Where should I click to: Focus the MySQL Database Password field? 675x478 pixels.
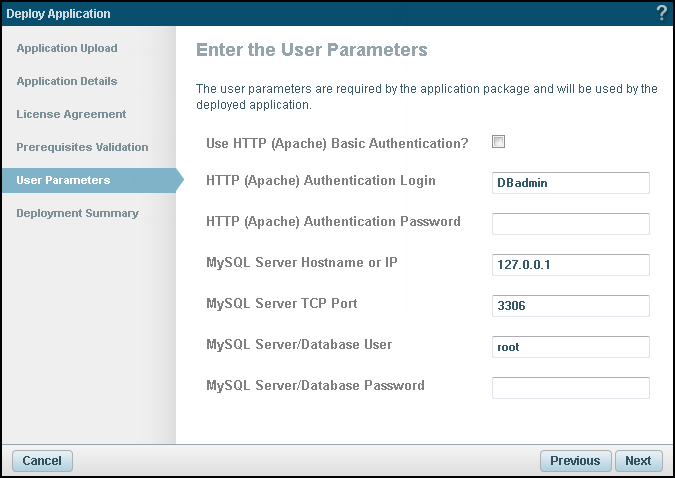click(x=571, y=387)
